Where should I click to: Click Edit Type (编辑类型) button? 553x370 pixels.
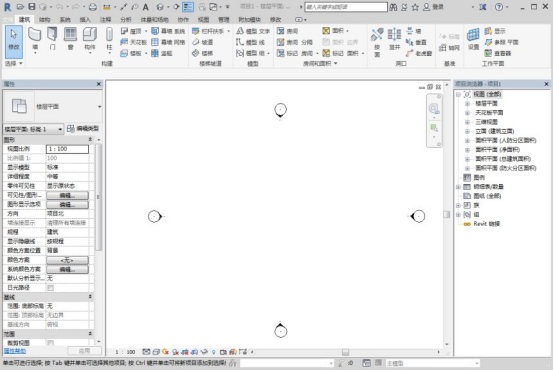pyautogui.click(x=83, y=129)
